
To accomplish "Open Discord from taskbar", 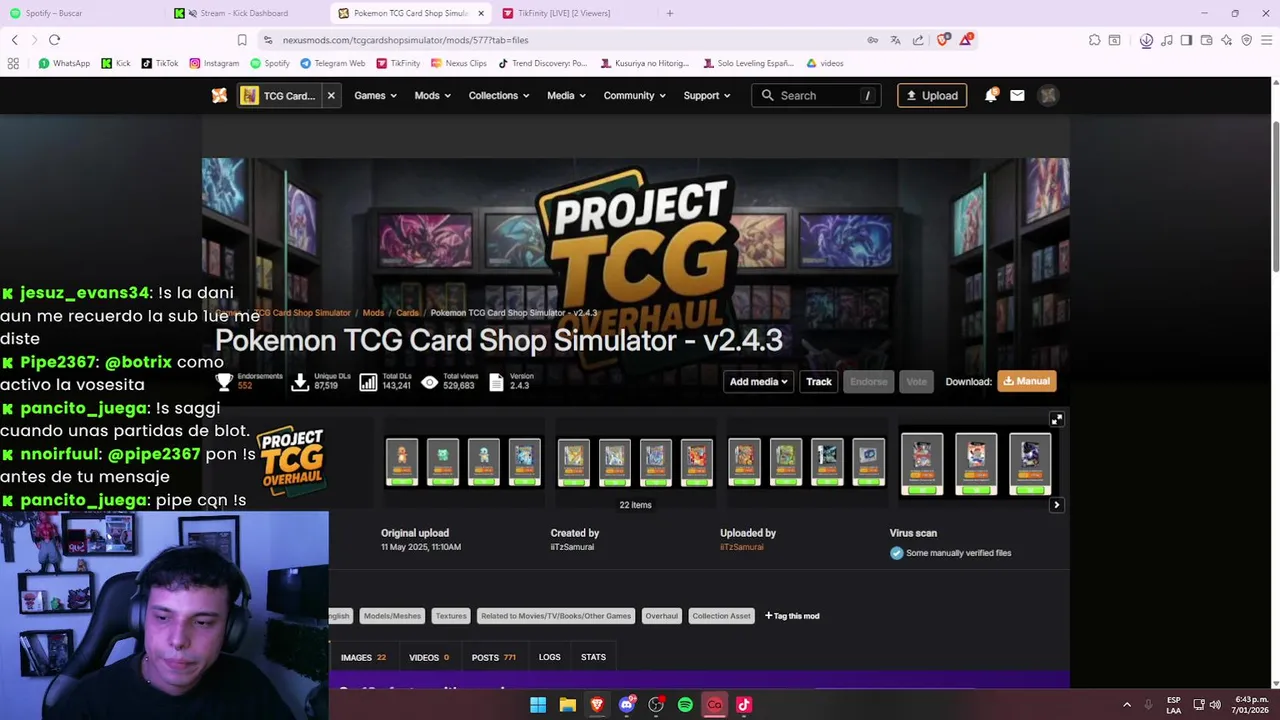I will [x=626, y=705].
